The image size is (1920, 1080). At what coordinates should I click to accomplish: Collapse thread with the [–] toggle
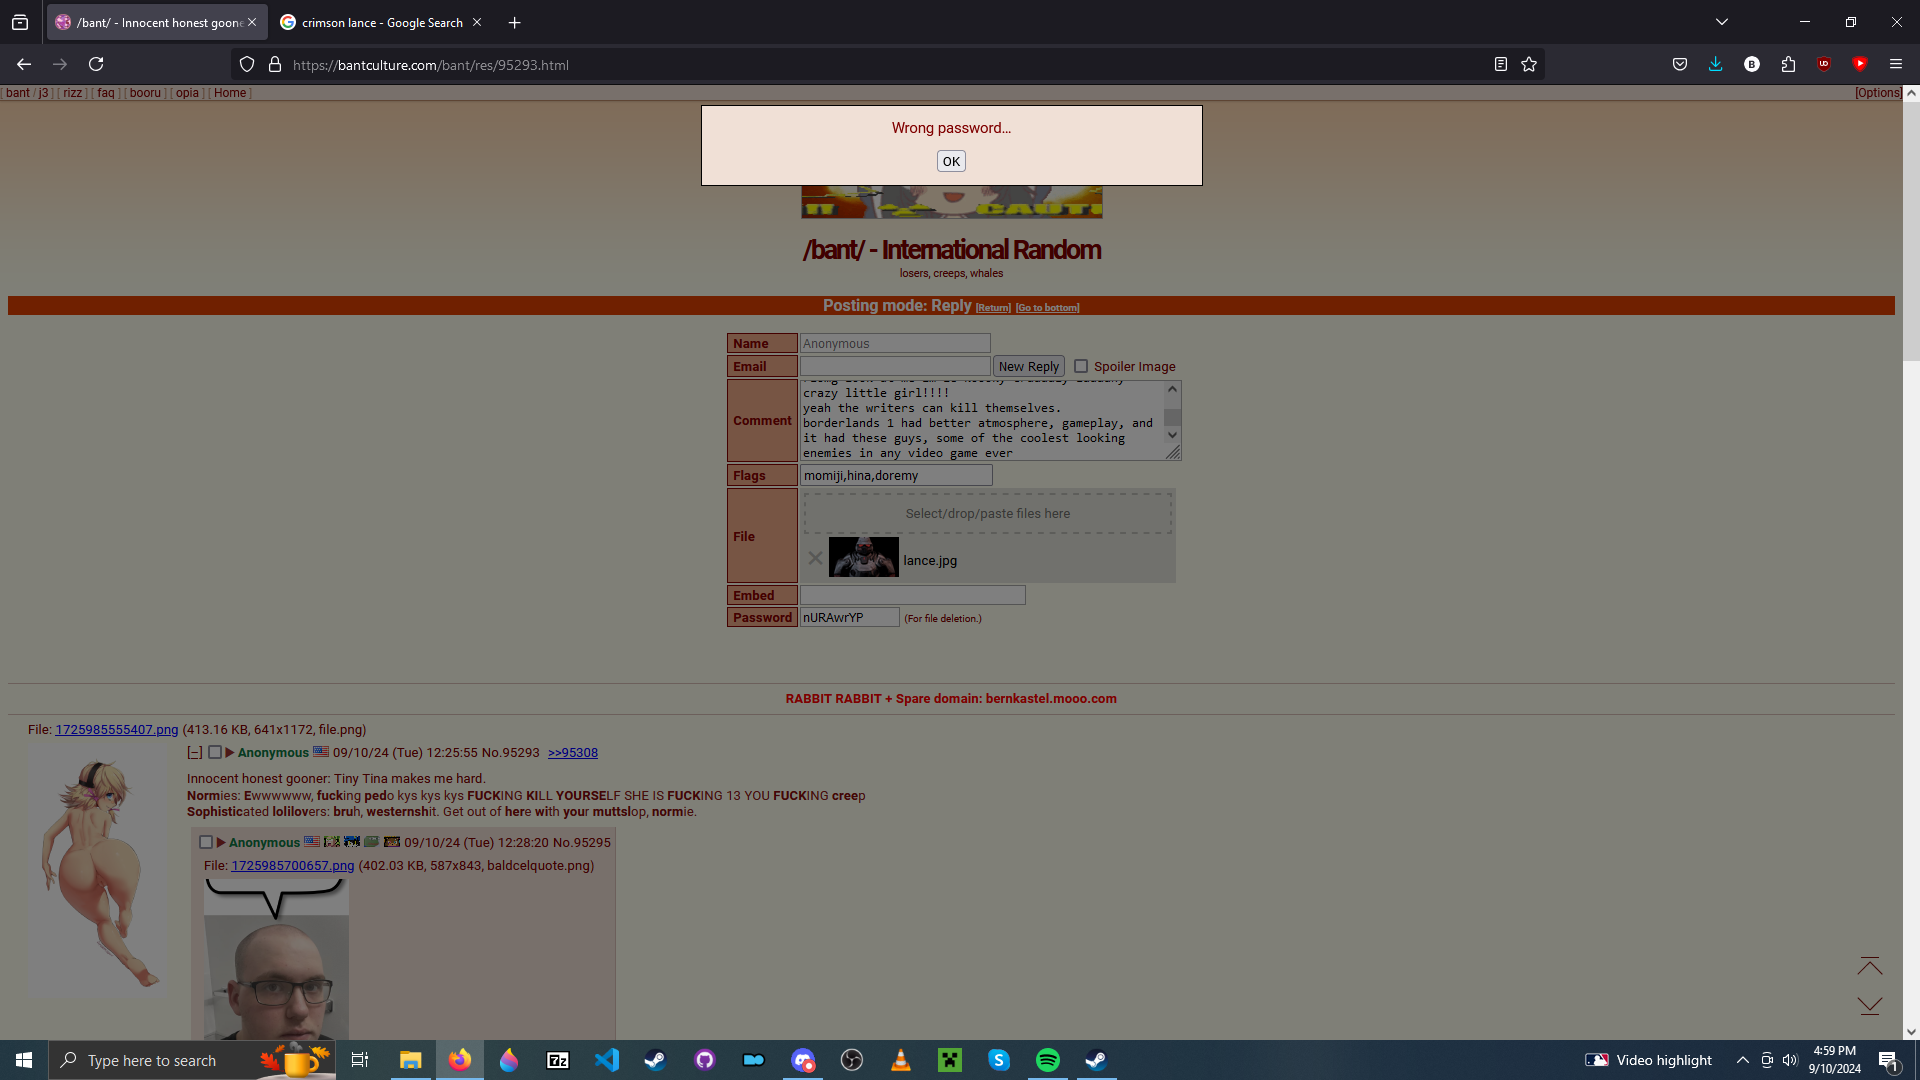point(195,752)
